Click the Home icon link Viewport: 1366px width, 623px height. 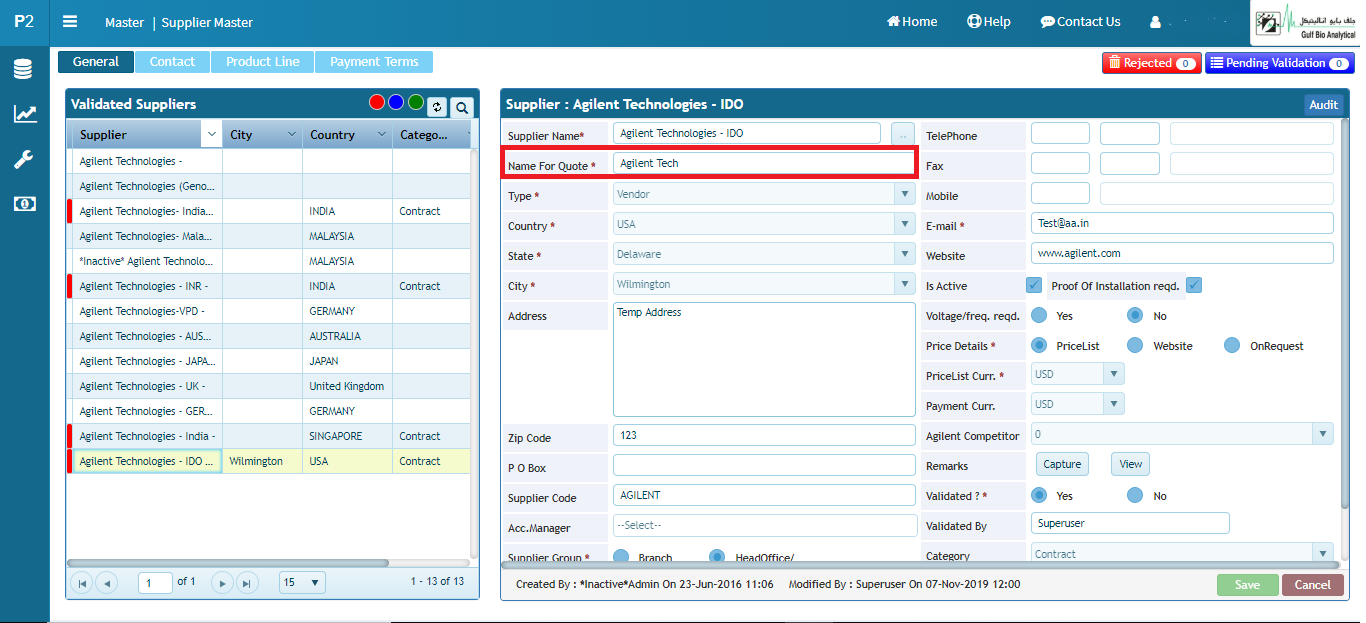[x=912, y=21]
